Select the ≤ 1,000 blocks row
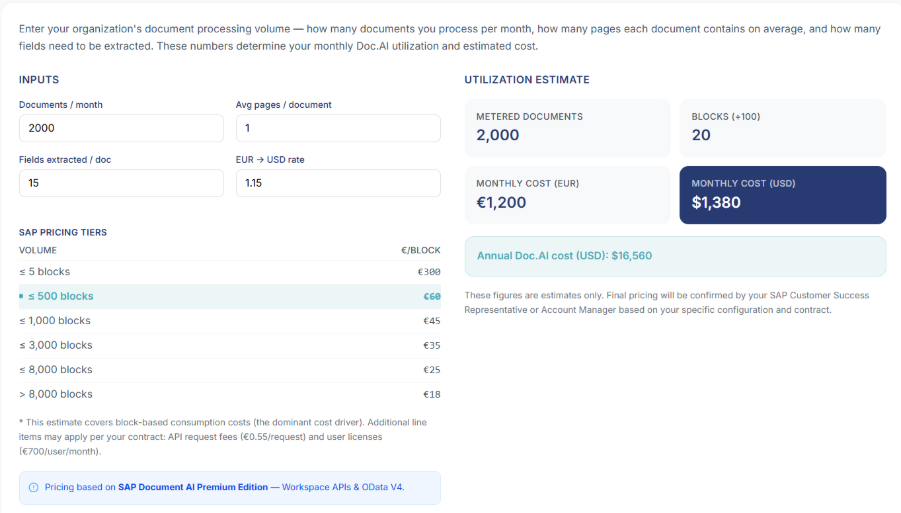The height and width of the screenshot is (513, 901). [x=230, y=321]
